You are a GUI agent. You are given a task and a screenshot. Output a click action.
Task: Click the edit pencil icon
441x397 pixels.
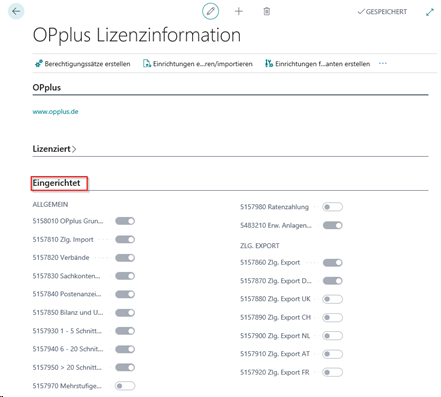coord(210,11)
